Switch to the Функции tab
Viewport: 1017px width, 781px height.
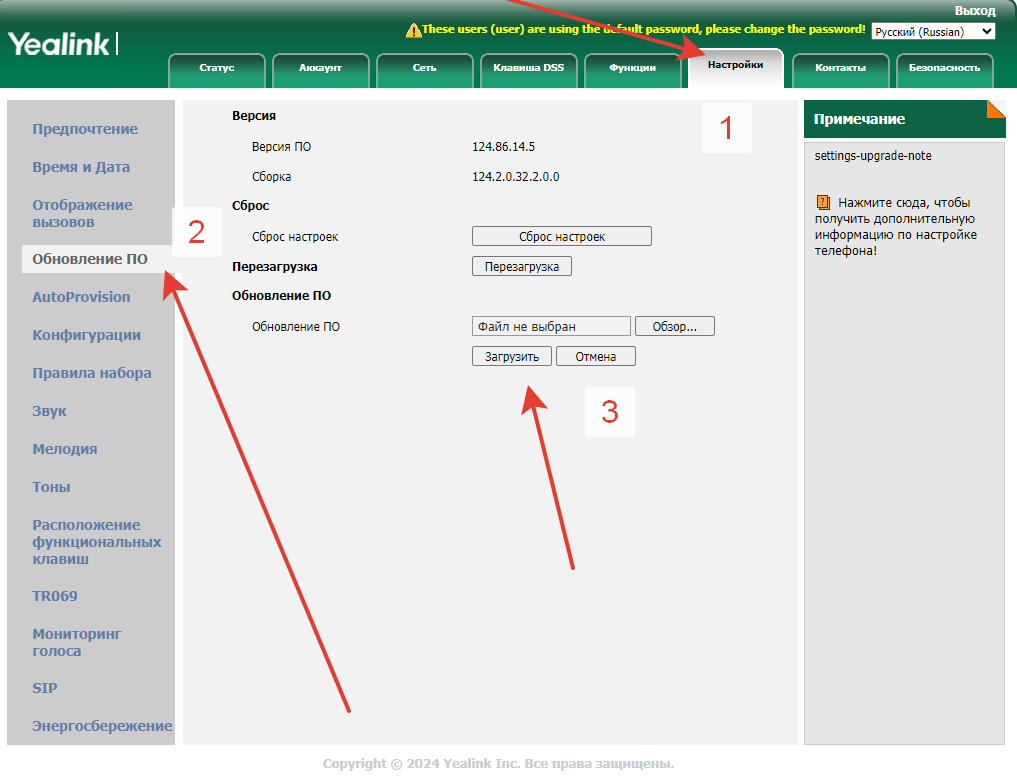click(632, 68)
